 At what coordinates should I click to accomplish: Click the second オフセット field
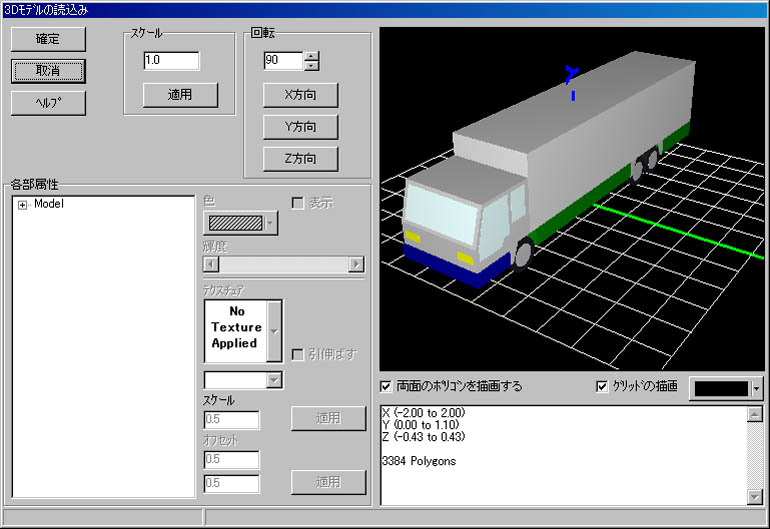(x=231, y=483)
